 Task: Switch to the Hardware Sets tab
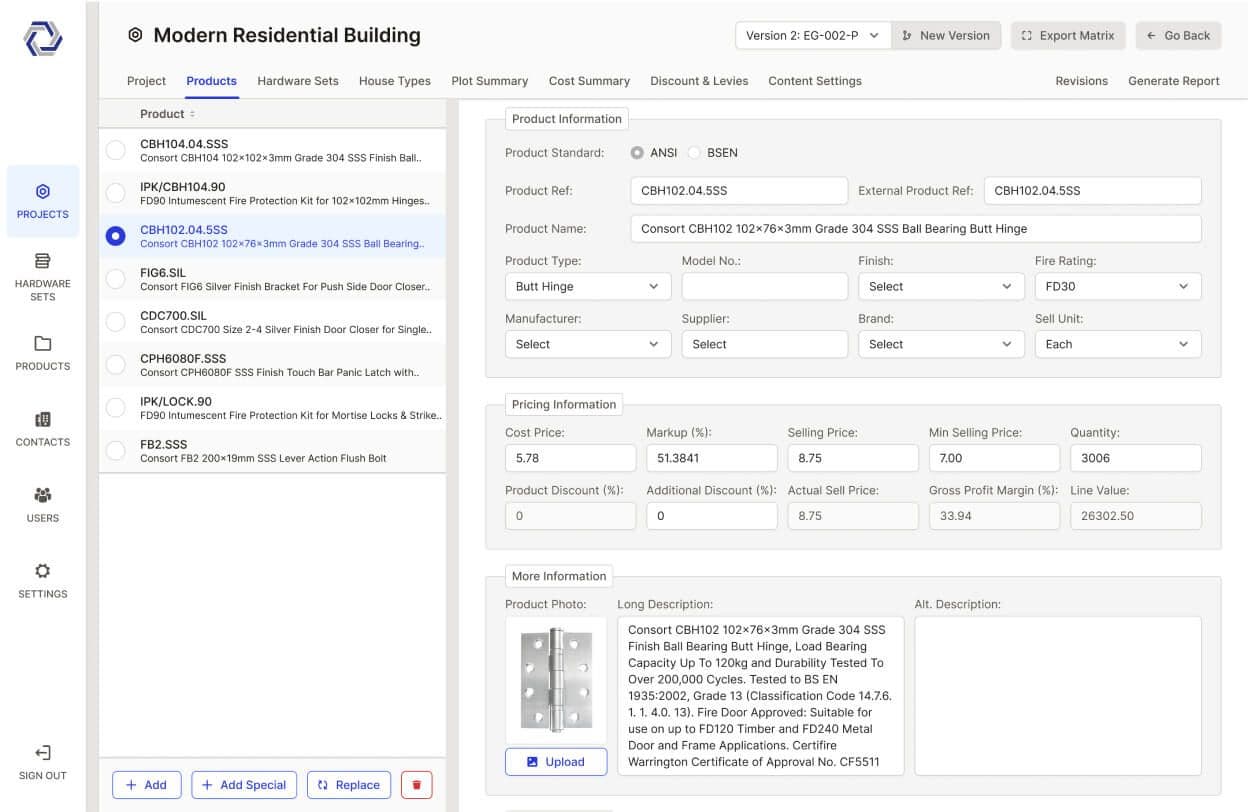pos(298,81)
